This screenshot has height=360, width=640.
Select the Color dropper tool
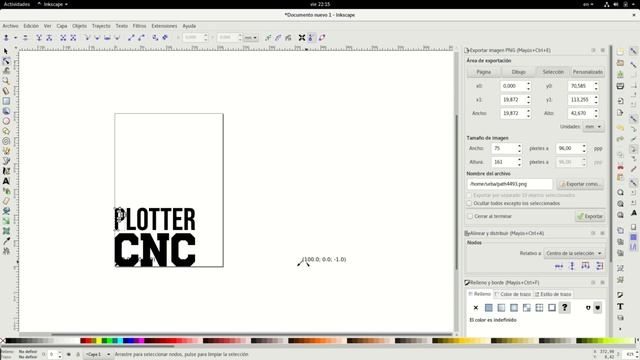coord(6,241)
